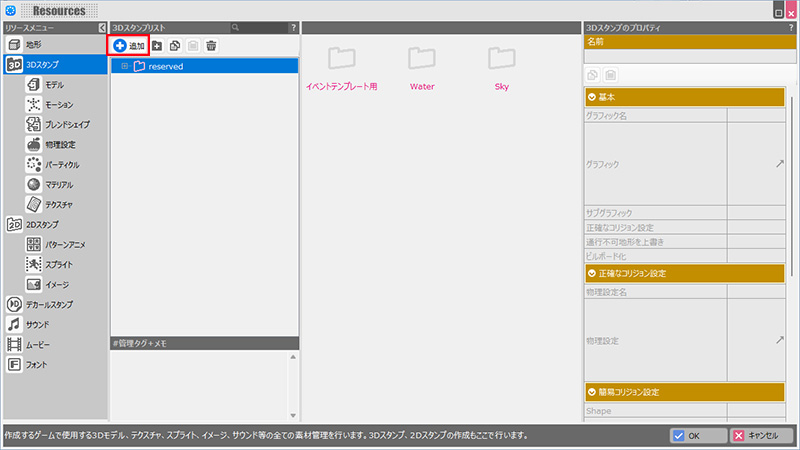Click the memo scrollbar up arrow
Screen dimensions: 800x450
coord(293,357)
